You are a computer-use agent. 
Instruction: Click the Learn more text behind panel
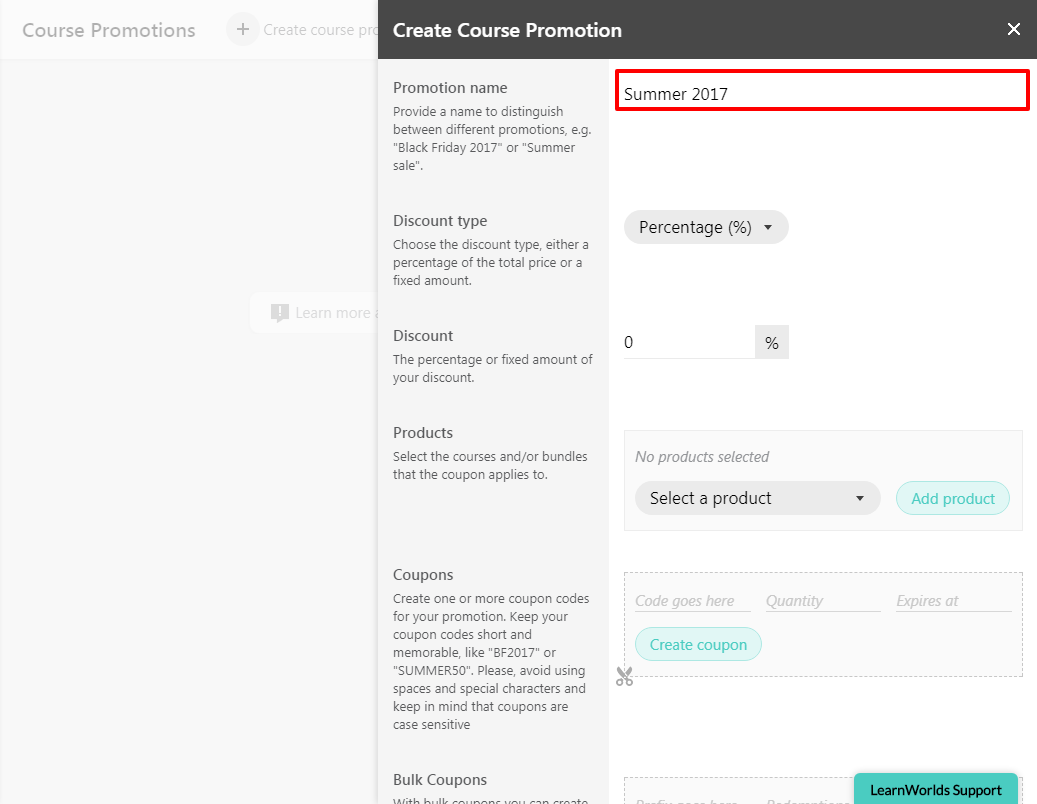tap(336, 313)
